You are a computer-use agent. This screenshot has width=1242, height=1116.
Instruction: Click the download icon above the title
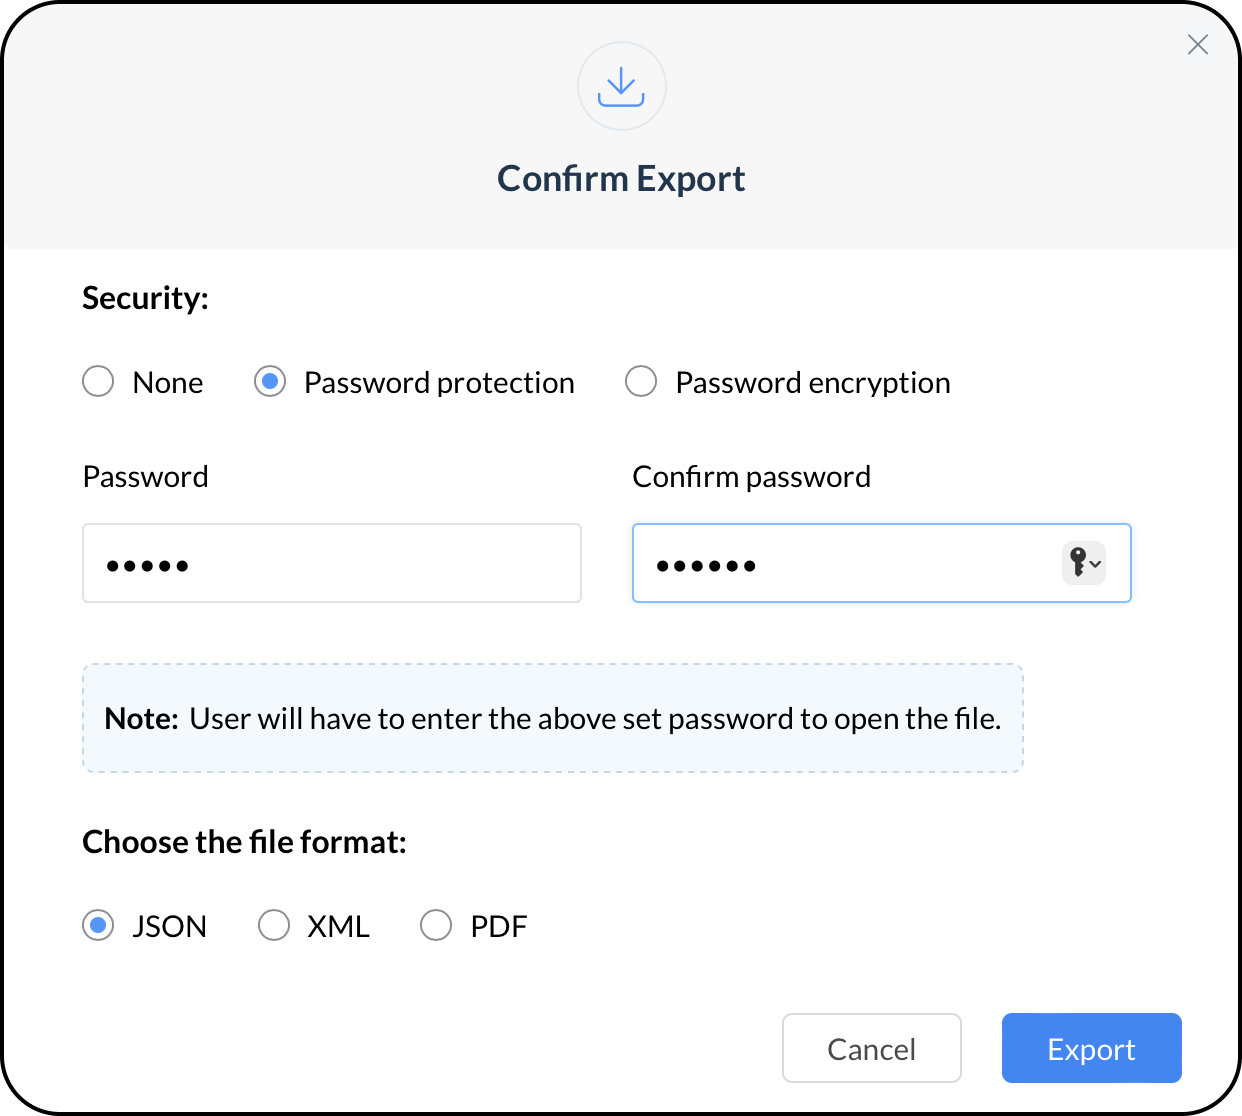click(621, 86)
